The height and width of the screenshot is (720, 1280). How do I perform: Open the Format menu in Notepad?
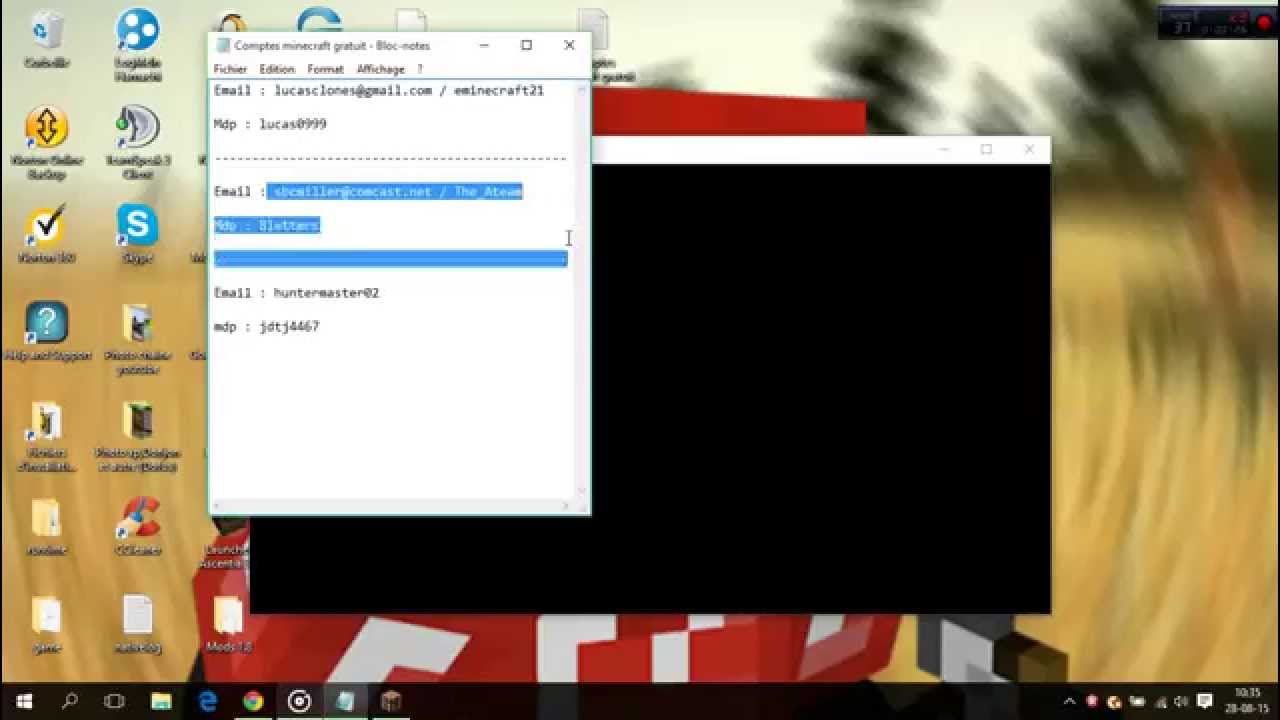pos(325,69)
